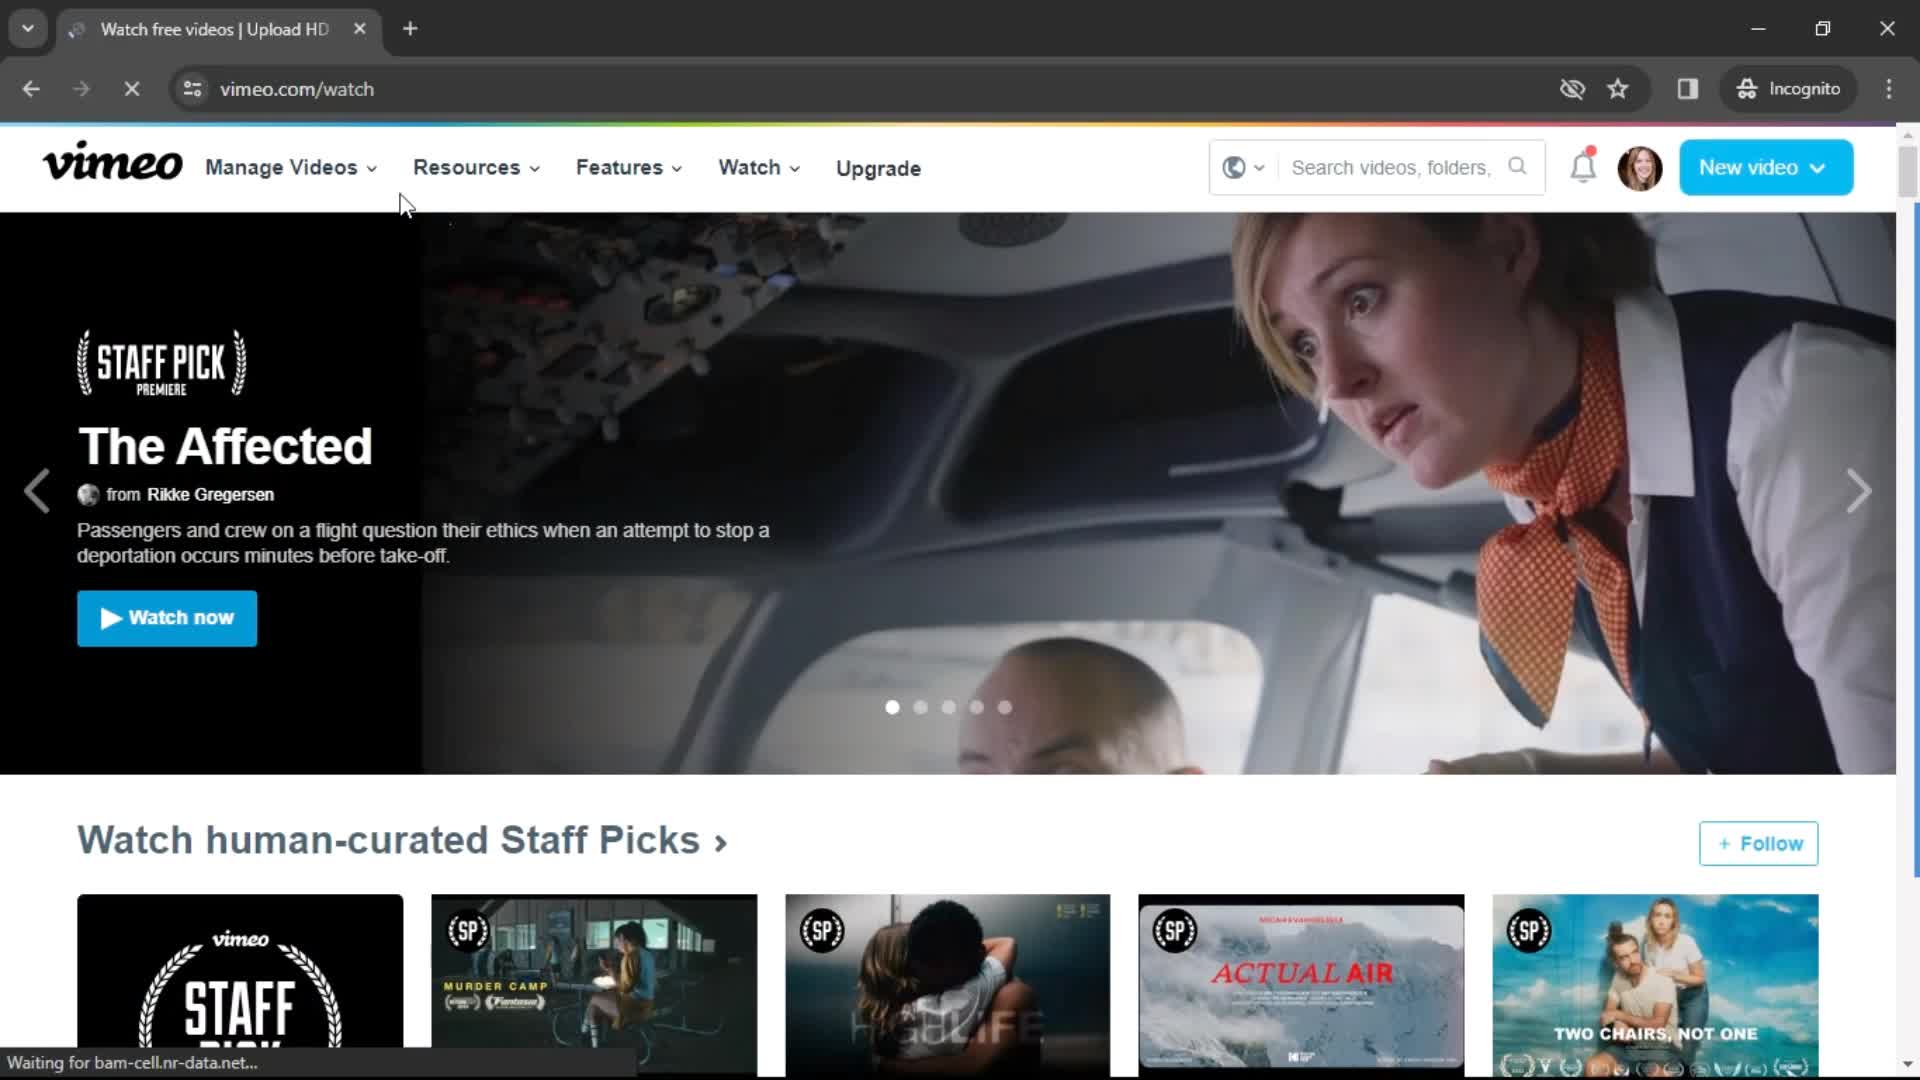Open the browser side panel
The height and width of the screenshot is (1080, 1920).
click(x=1688, y=89)
